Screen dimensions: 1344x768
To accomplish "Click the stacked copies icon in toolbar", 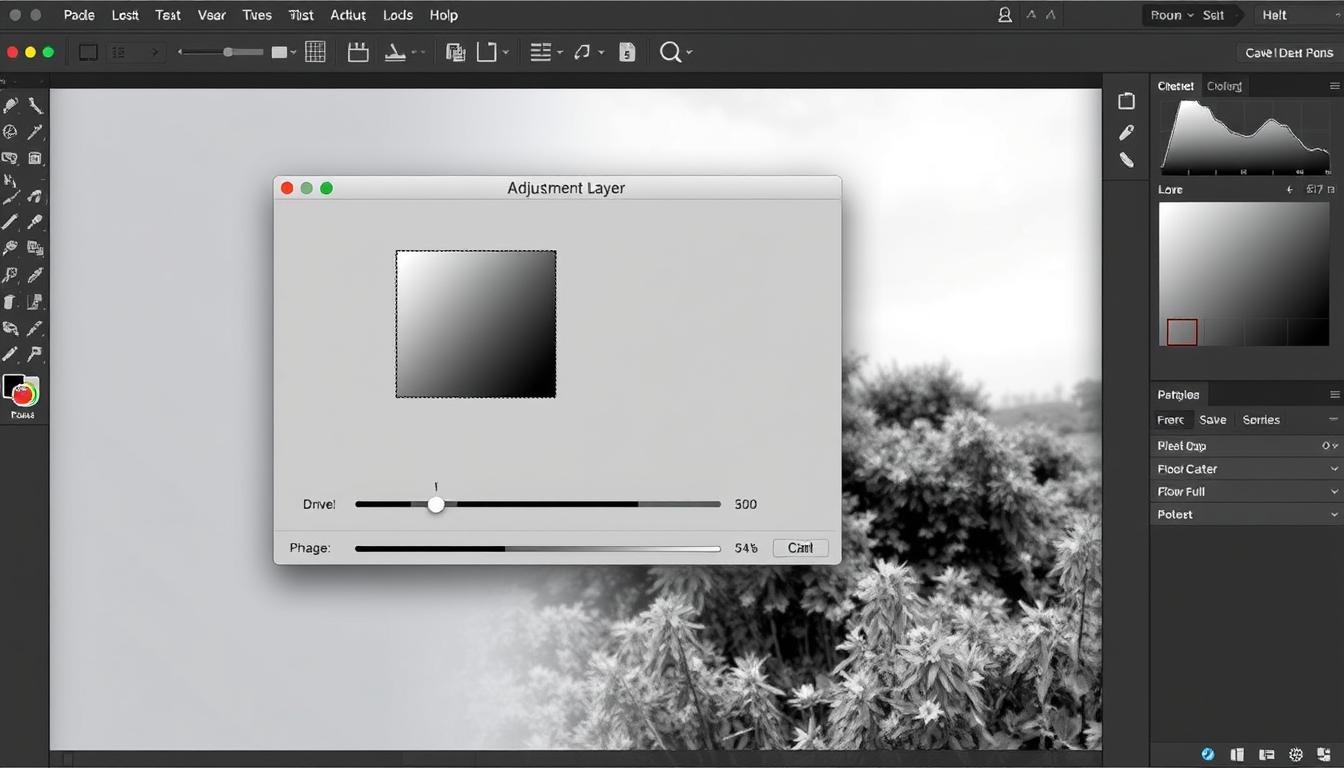I will point(455,52).
